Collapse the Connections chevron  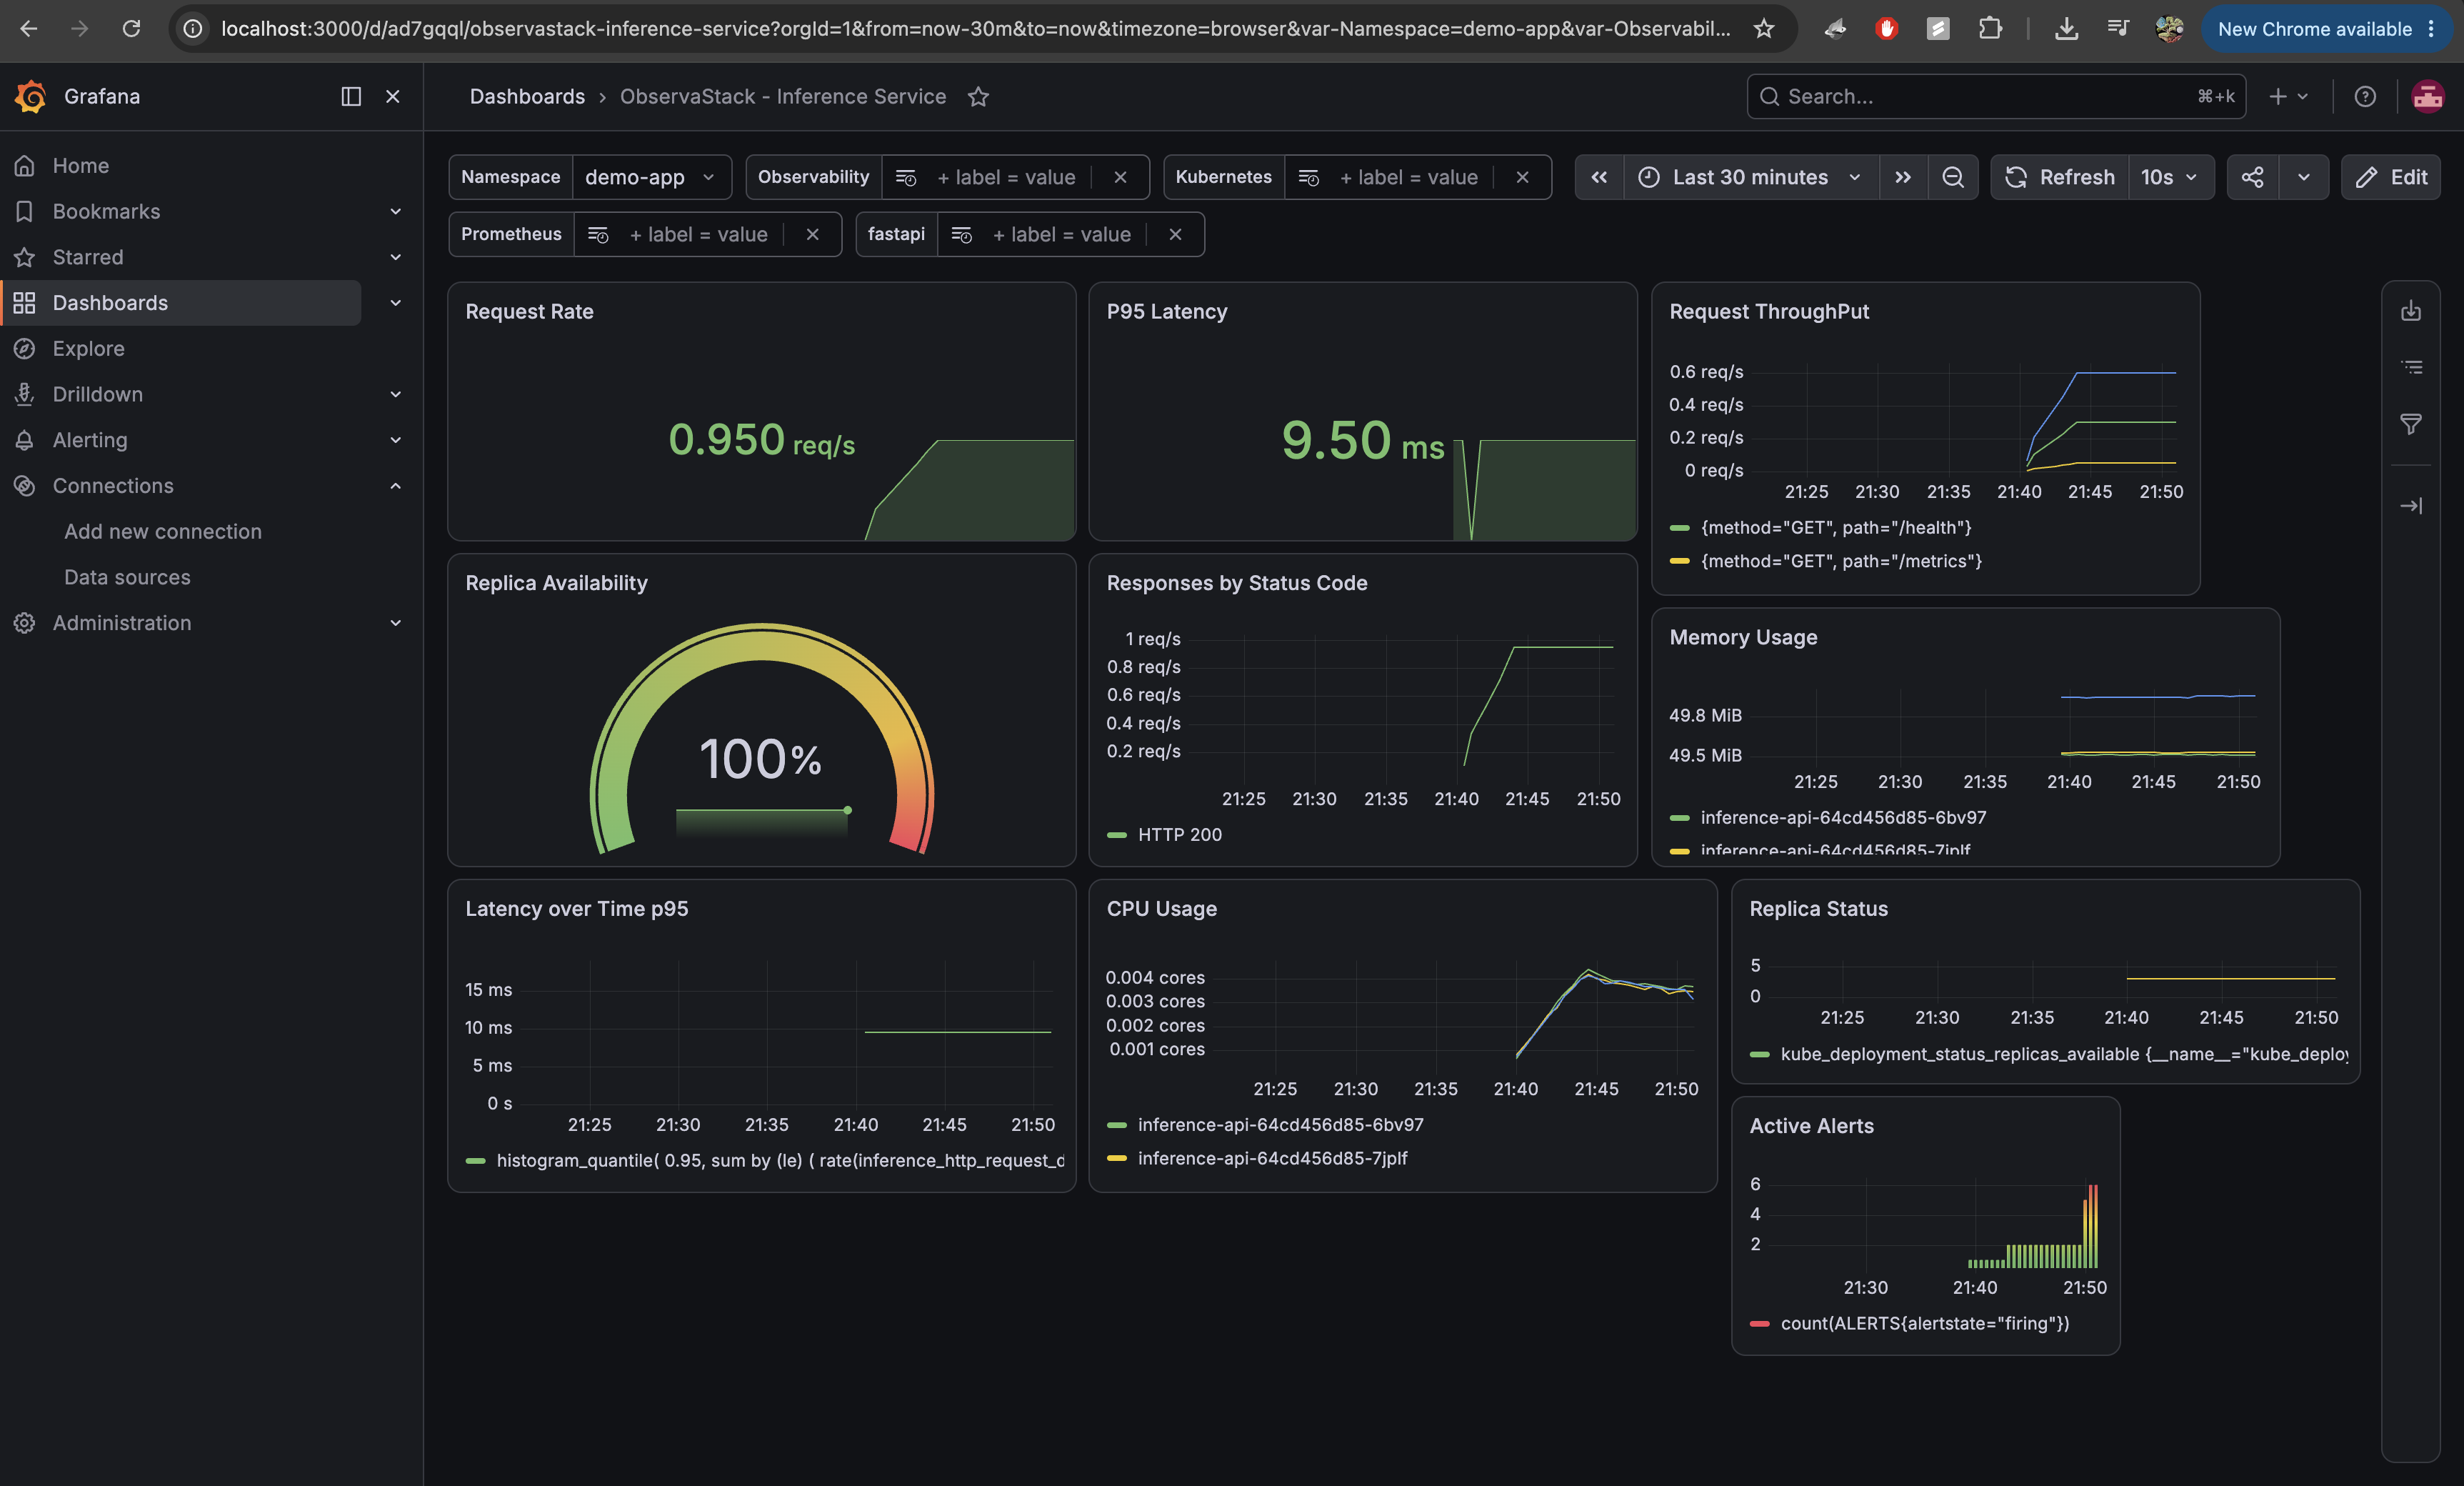(x=396, y=486)
